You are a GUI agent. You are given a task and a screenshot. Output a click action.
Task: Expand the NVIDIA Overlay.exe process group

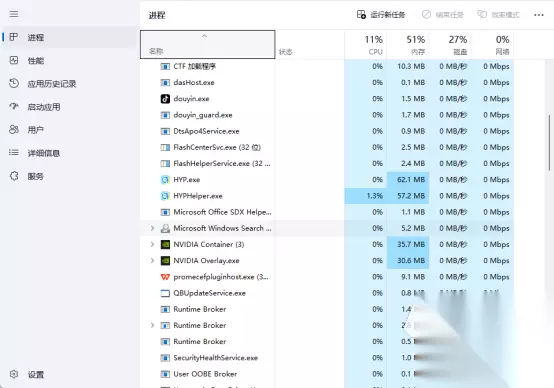pos(152,261)
